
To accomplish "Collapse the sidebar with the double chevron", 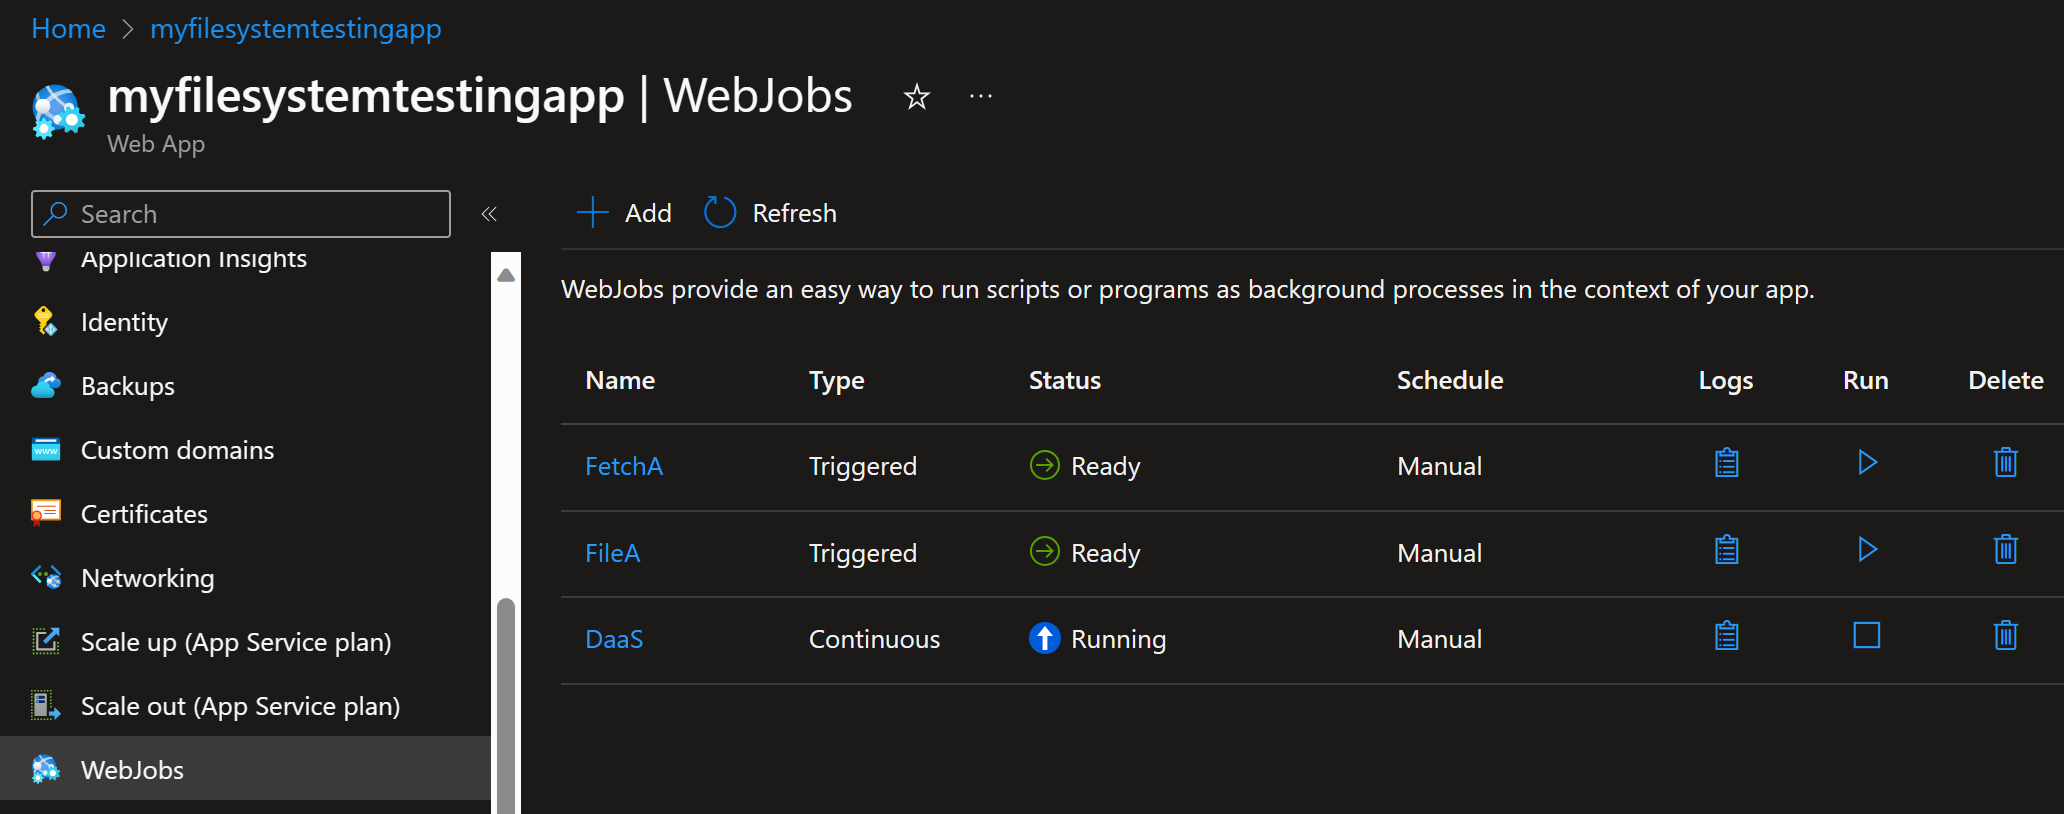I will click(x=489, y=214).
